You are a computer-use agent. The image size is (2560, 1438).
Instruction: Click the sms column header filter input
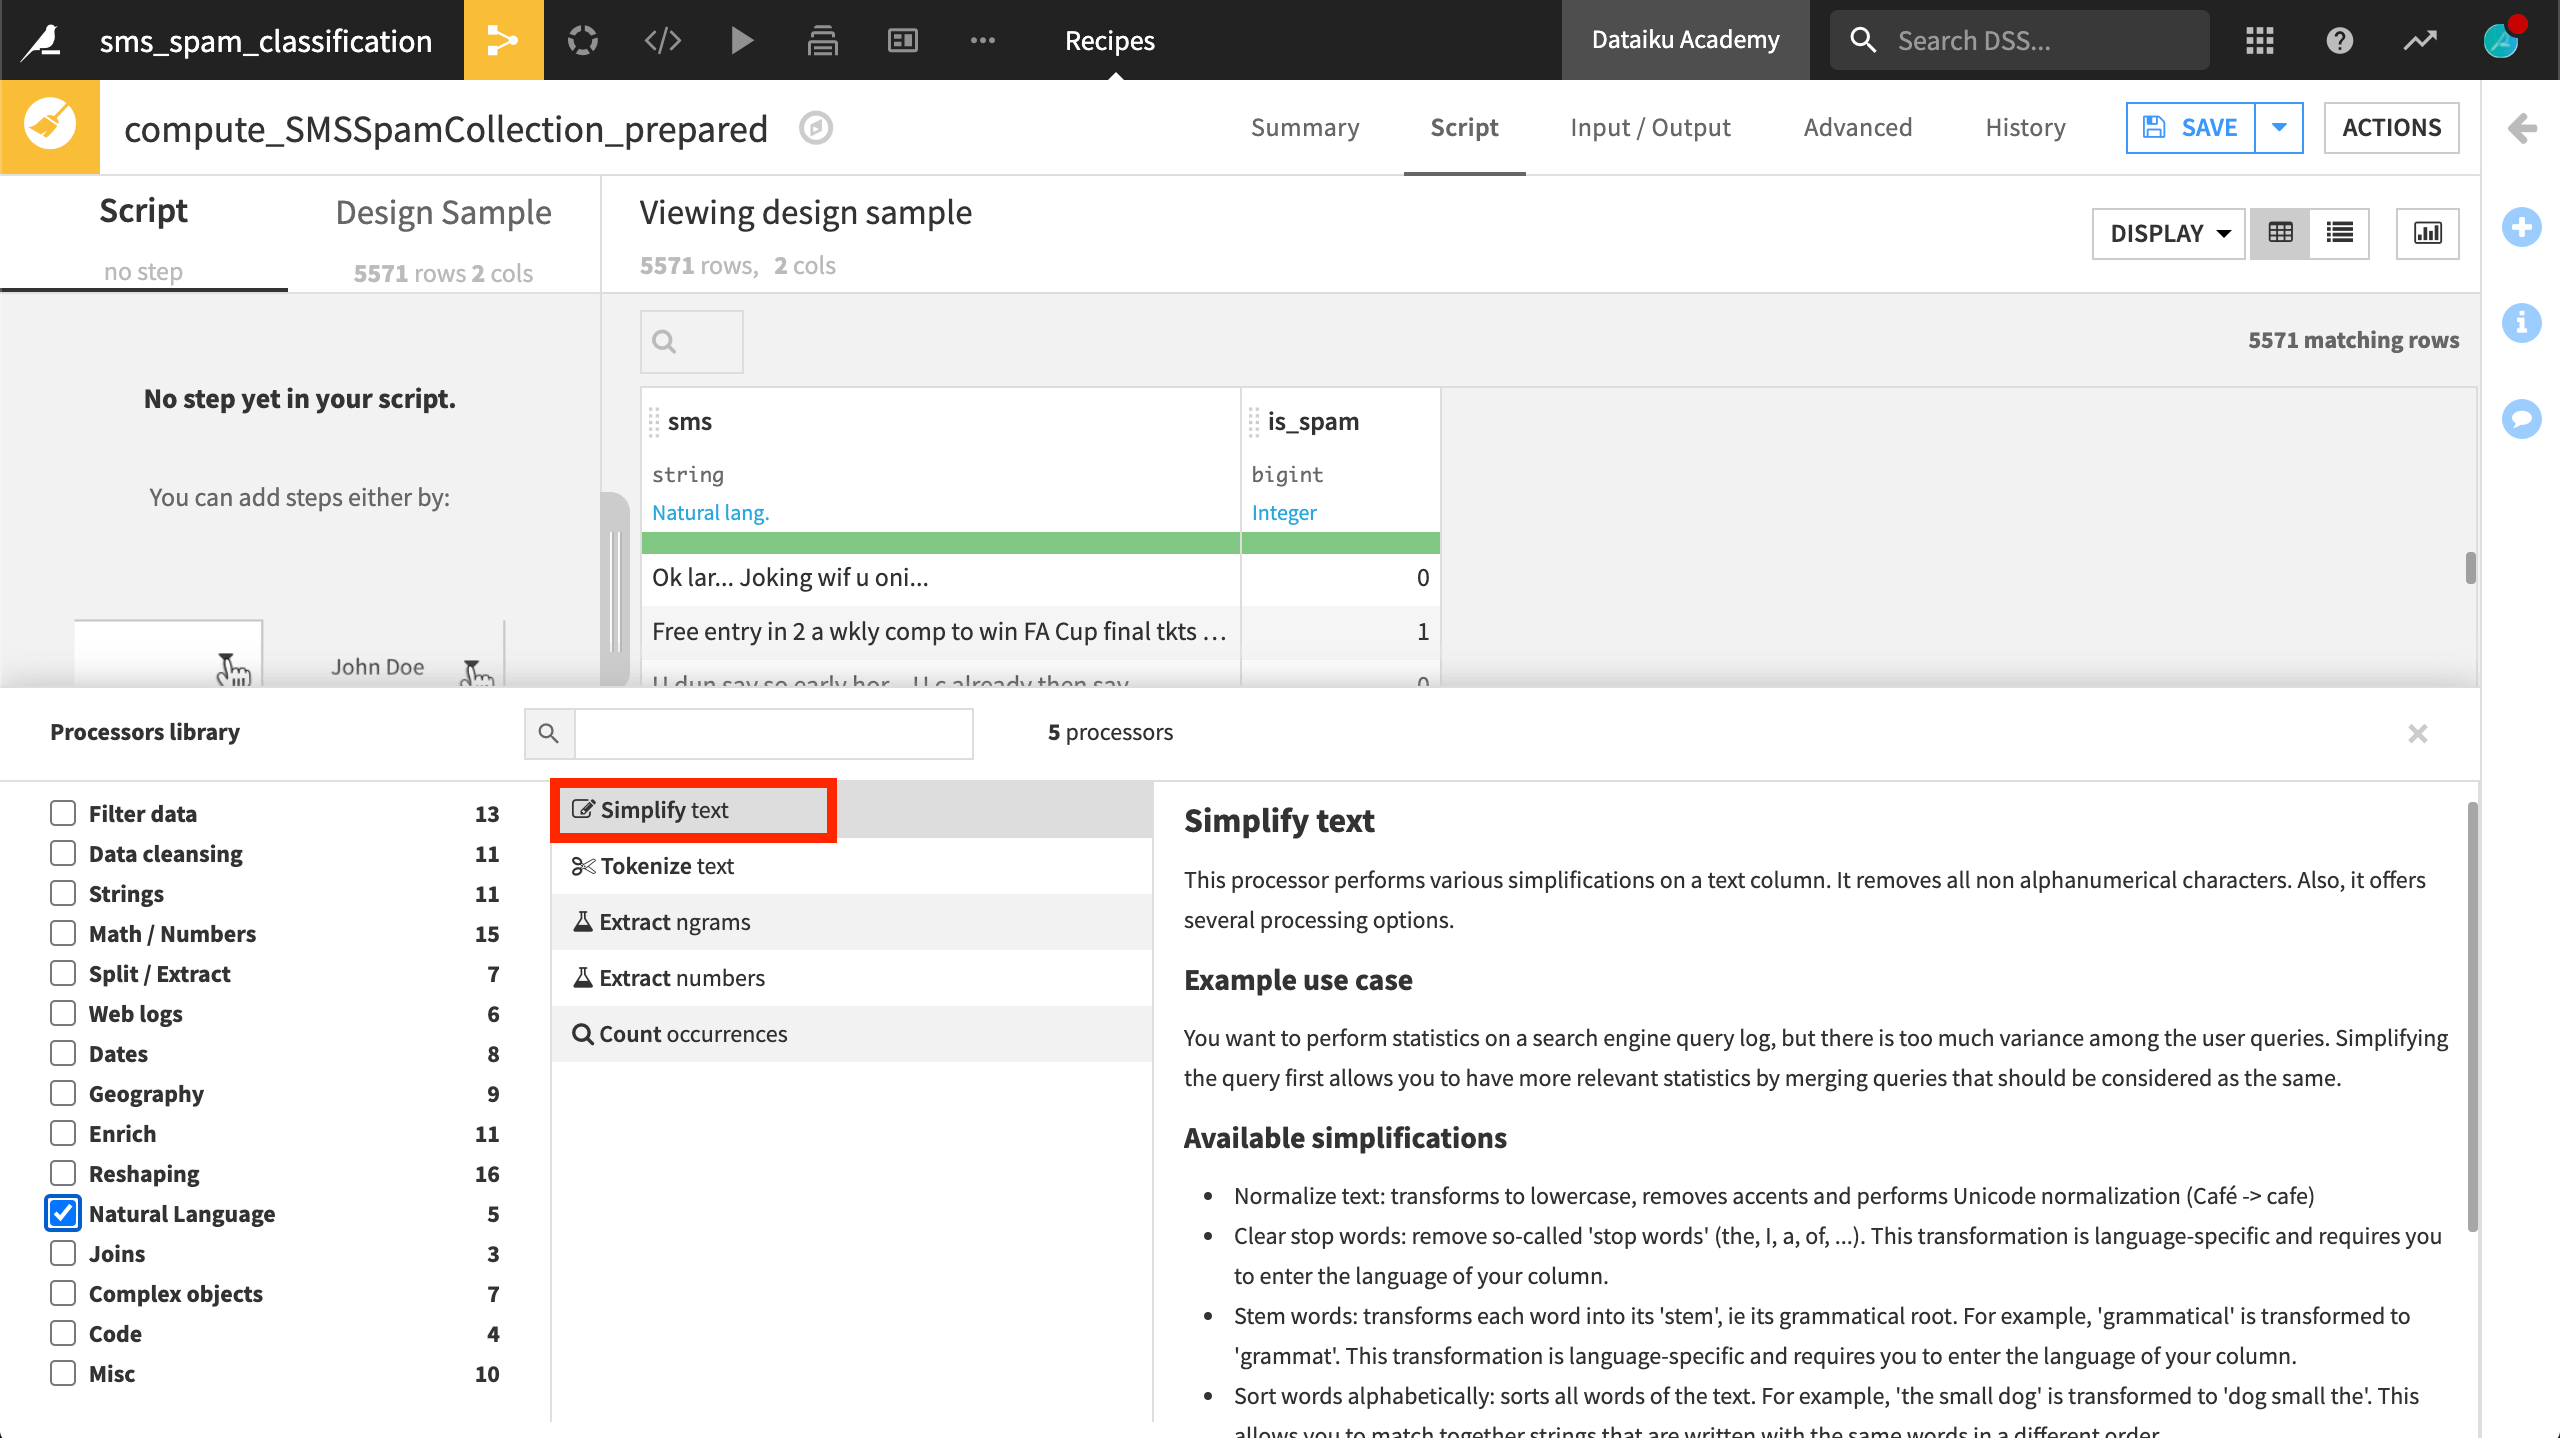click(691, 339)
